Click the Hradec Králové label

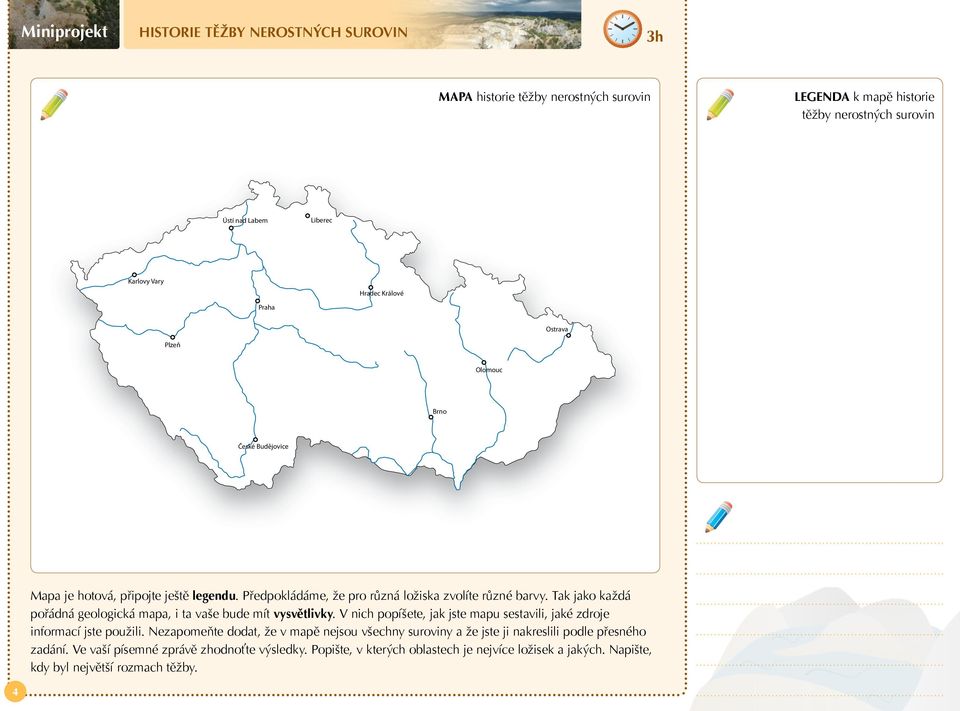pyautogui.click(x=381, y=293)
